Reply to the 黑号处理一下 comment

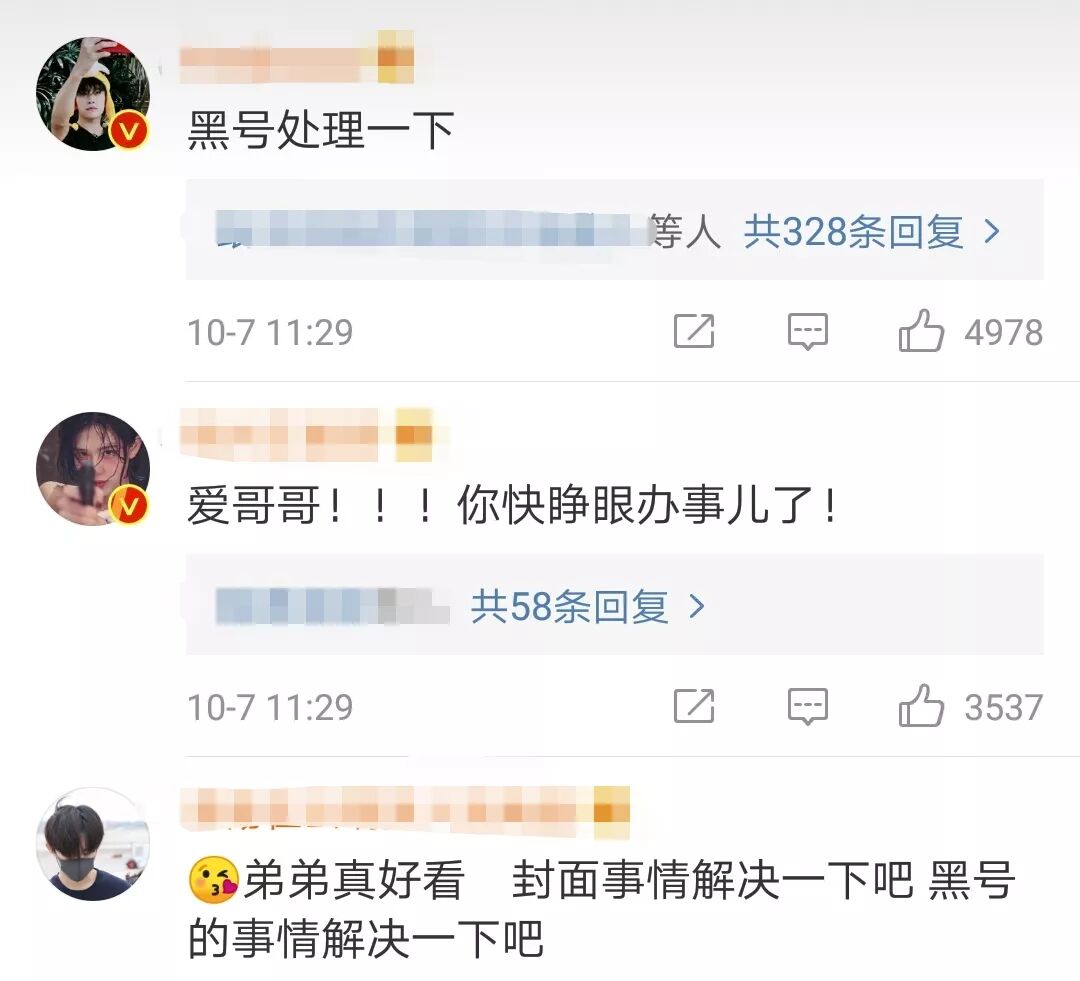tap(807, 331)
